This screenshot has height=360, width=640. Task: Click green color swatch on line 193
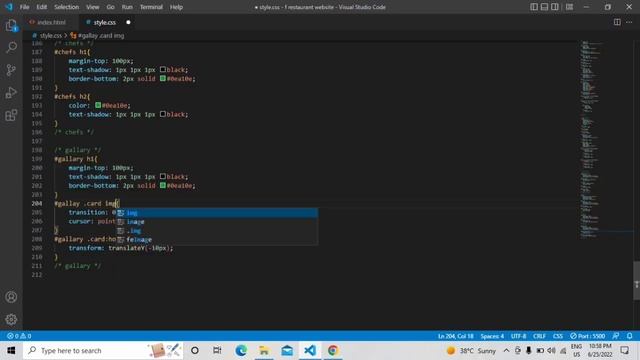98,105
